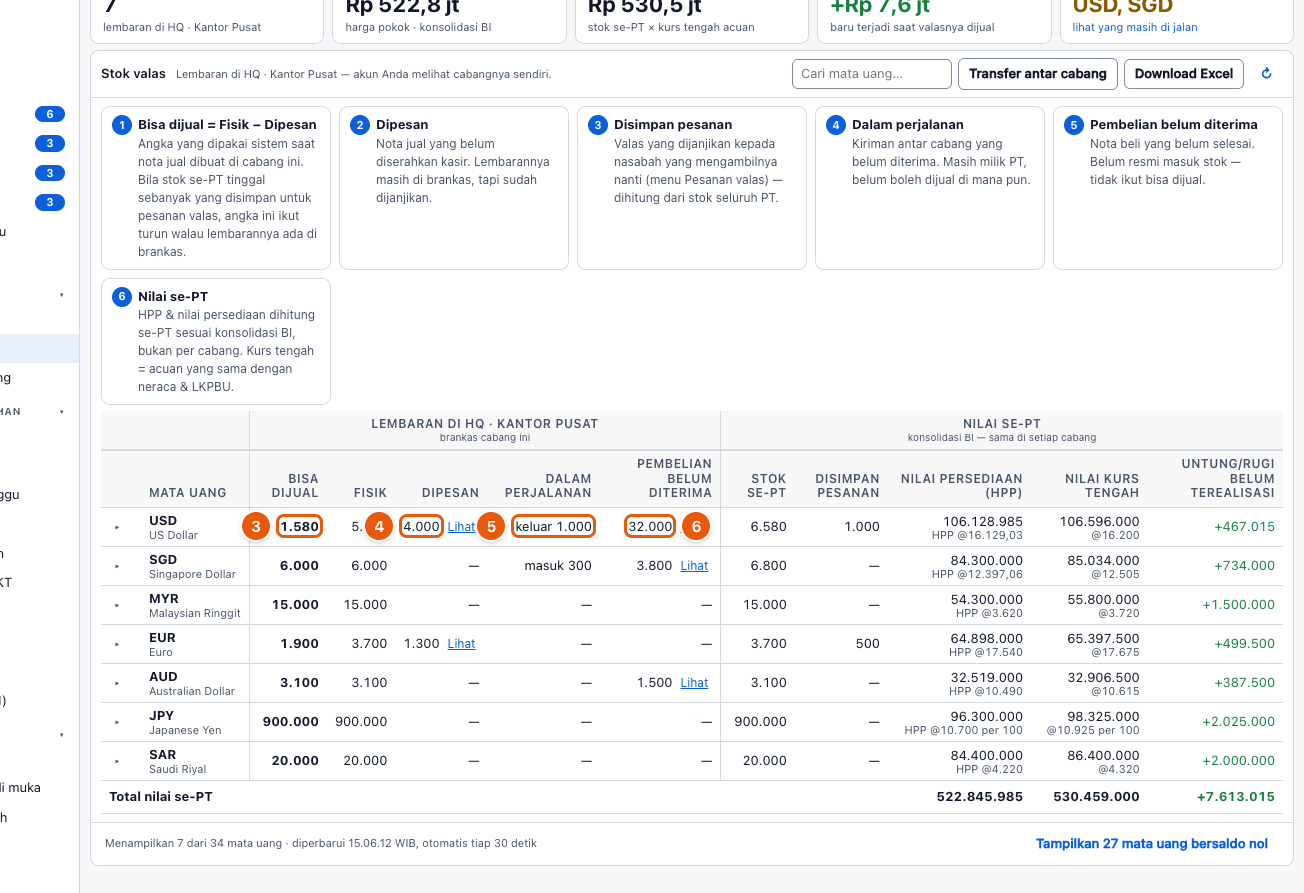Expand the SAR Saudi Riyal row

pos(117,761)
